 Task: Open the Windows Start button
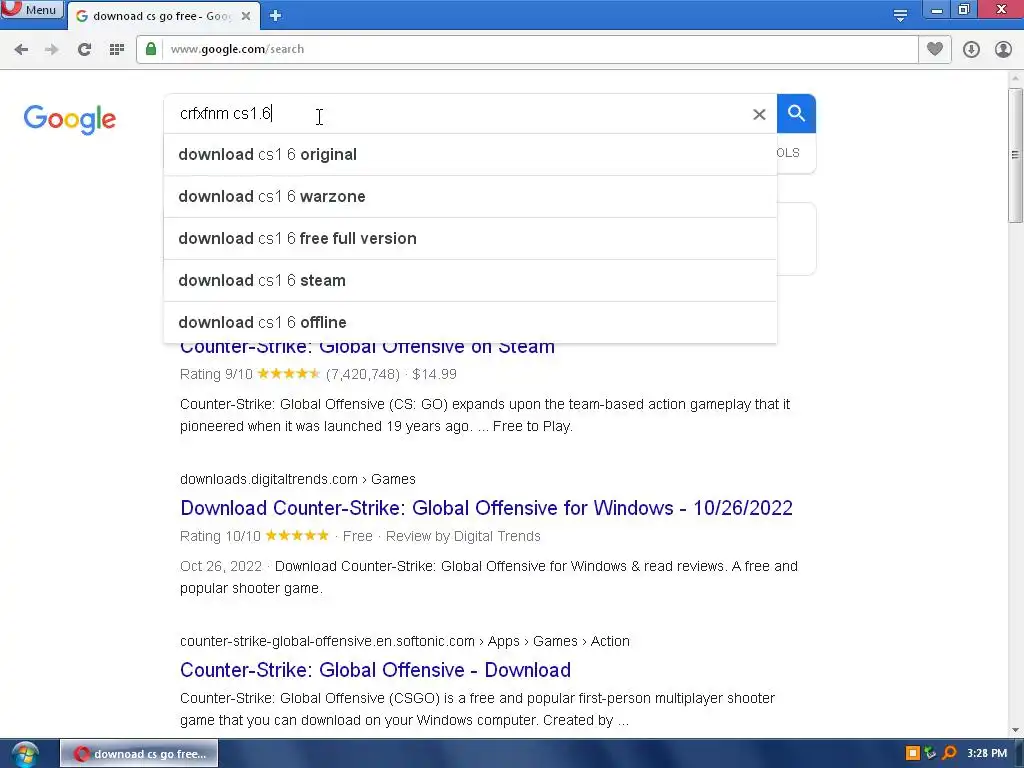coord(25,754)
